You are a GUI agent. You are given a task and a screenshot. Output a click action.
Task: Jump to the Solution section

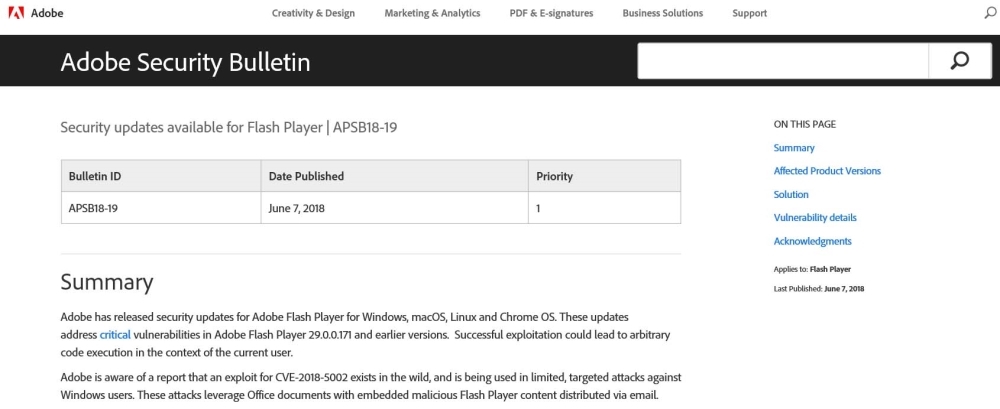click(x=791, y=194)
